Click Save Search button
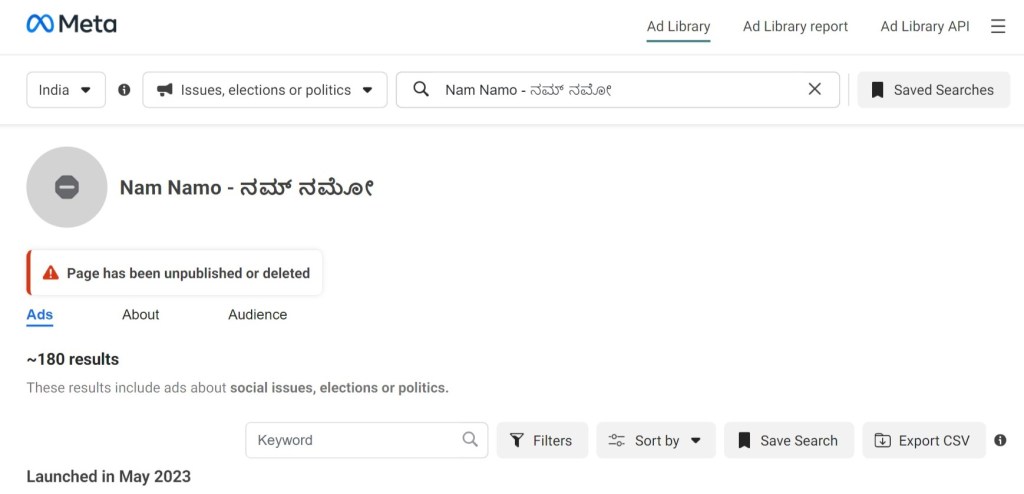The width and height of the screenshot is (1024, 494). [789, 440]
